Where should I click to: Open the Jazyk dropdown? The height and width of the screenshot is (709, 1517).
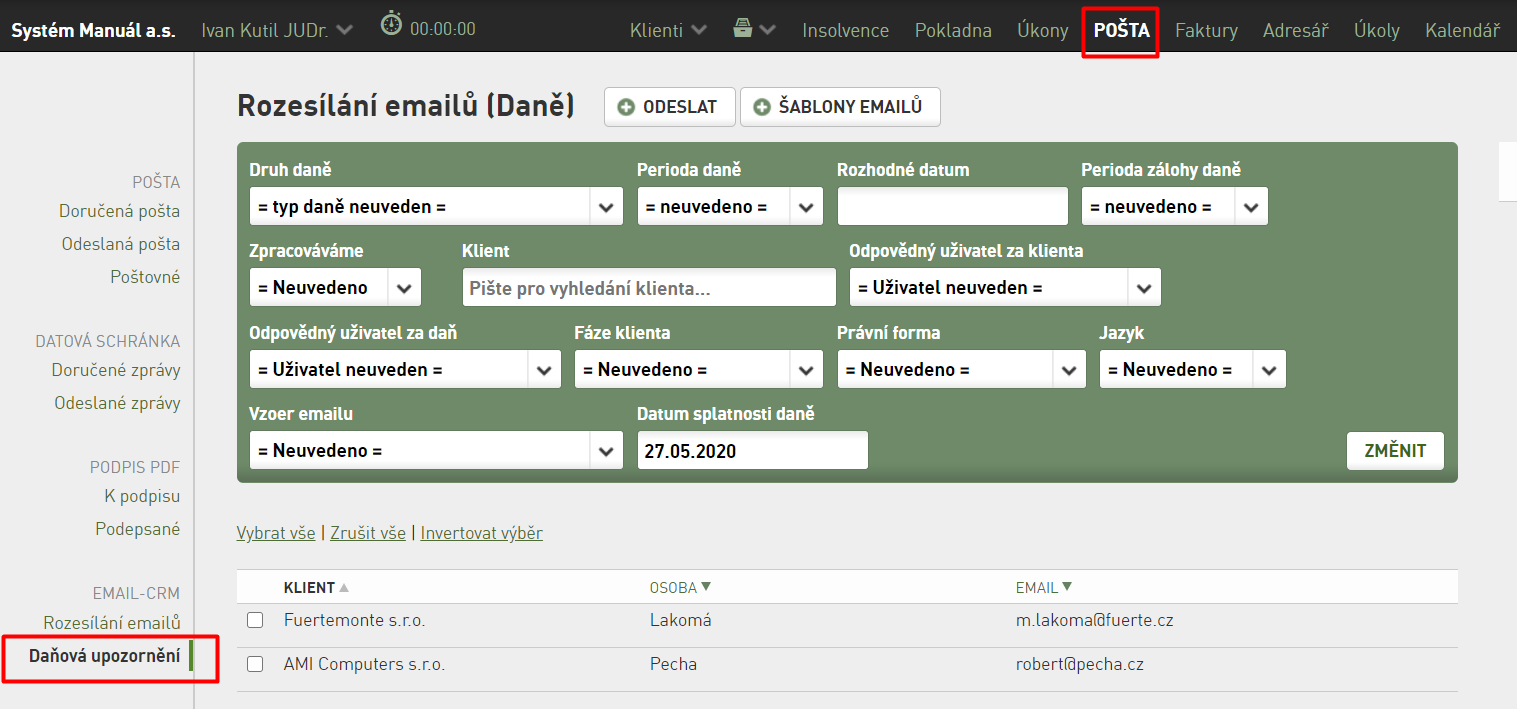[1192, 369]
